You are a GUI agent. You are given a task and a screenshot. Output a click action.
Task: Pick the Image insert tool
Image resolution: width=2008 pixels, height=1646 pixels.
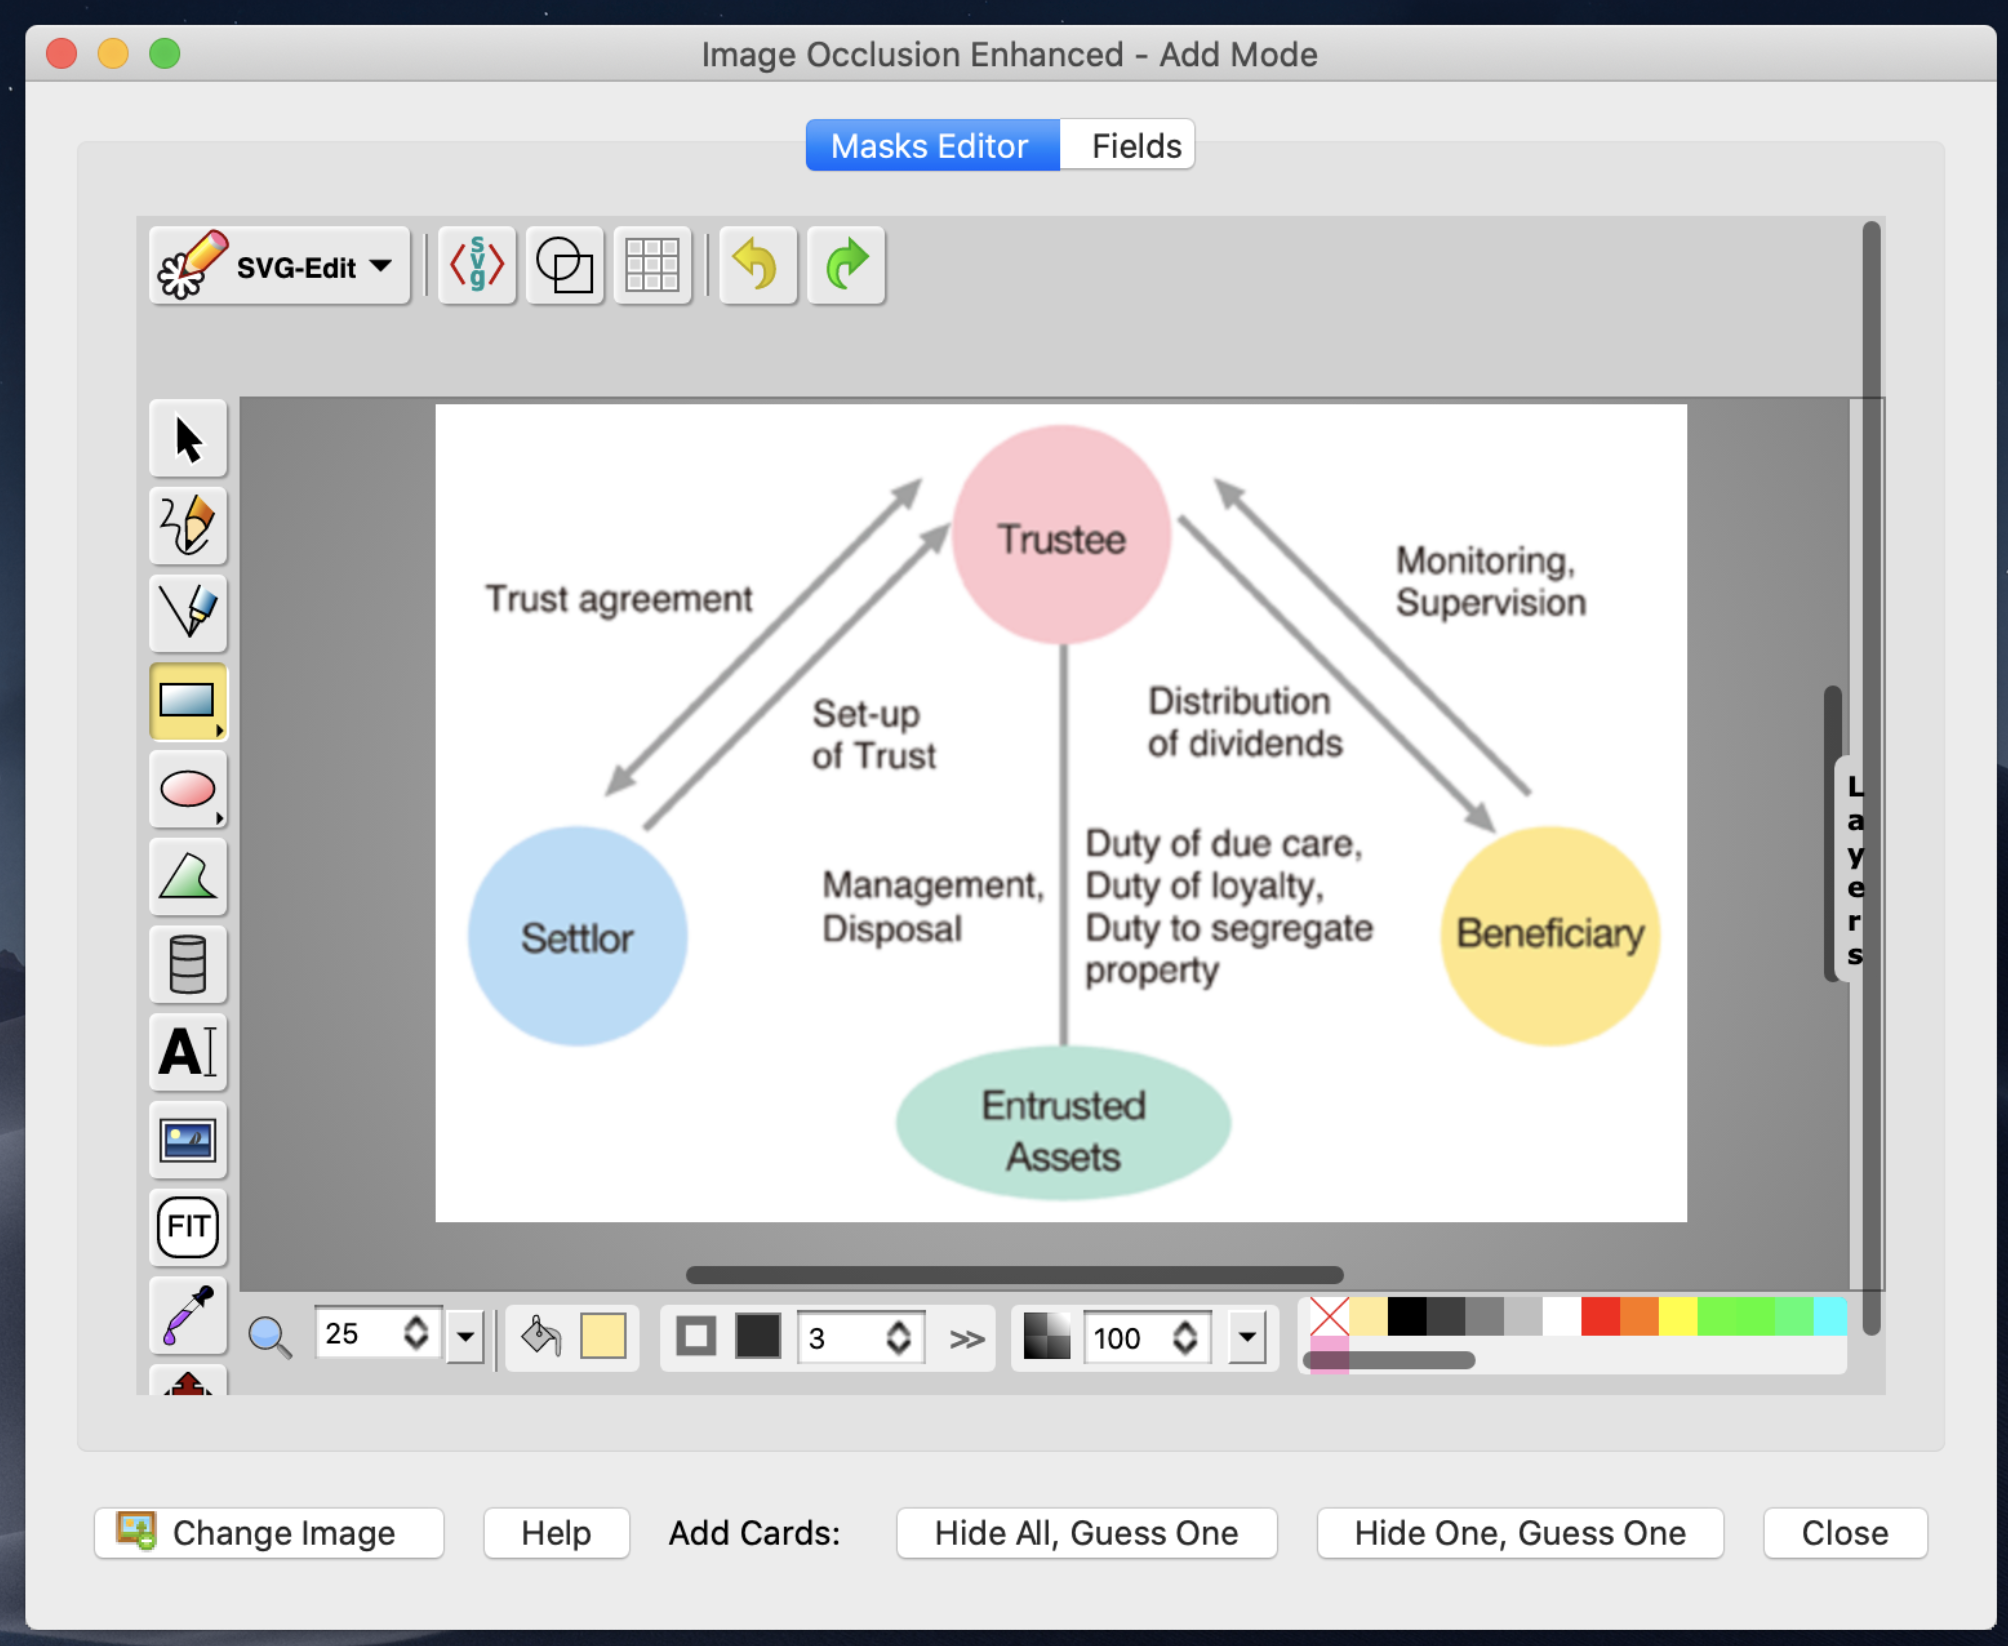[x=188, y=1140]
